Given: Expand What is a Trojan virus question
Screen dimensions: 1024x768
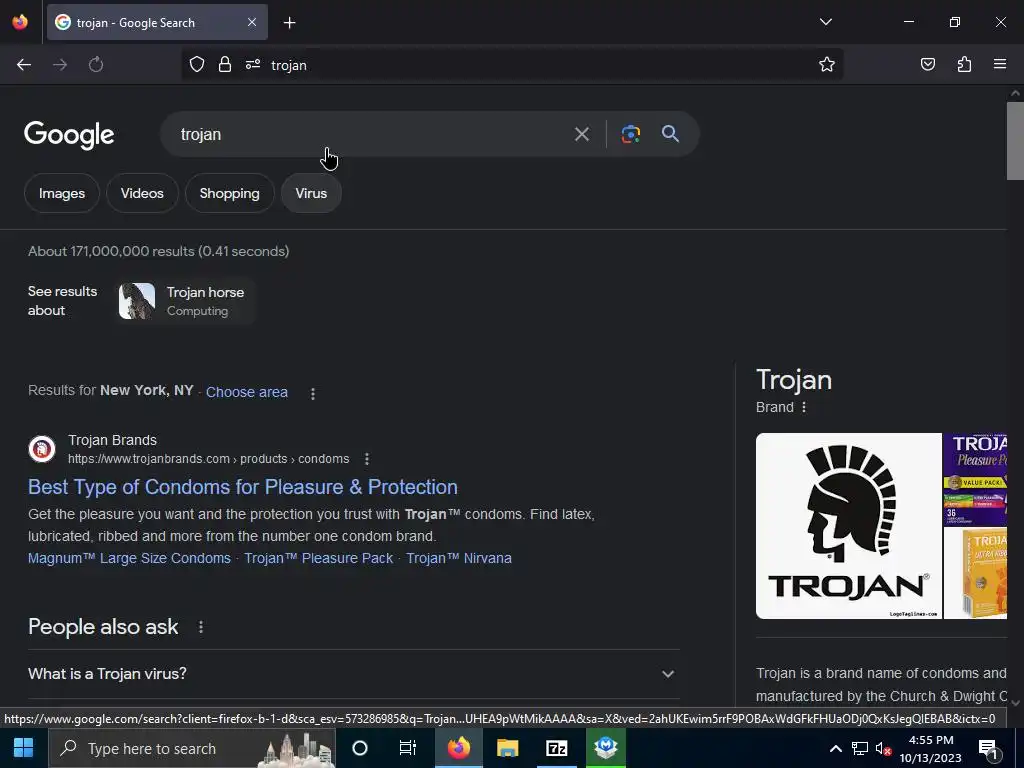Looking at the screenshot, I should point(354,674).
